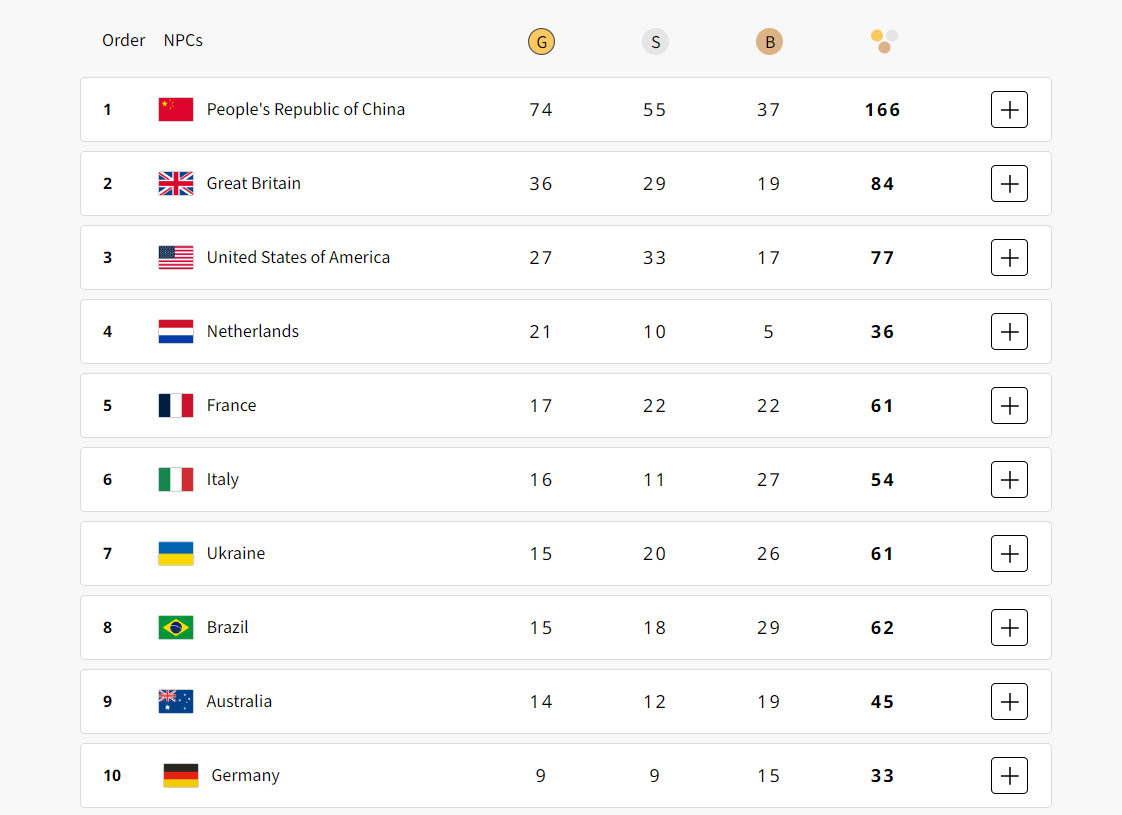Image resolution: width=1122 pixels, height=815 pixels.
Task: Expand the United States of America row
Action: pyautogui.click(x=1009, y=257)
